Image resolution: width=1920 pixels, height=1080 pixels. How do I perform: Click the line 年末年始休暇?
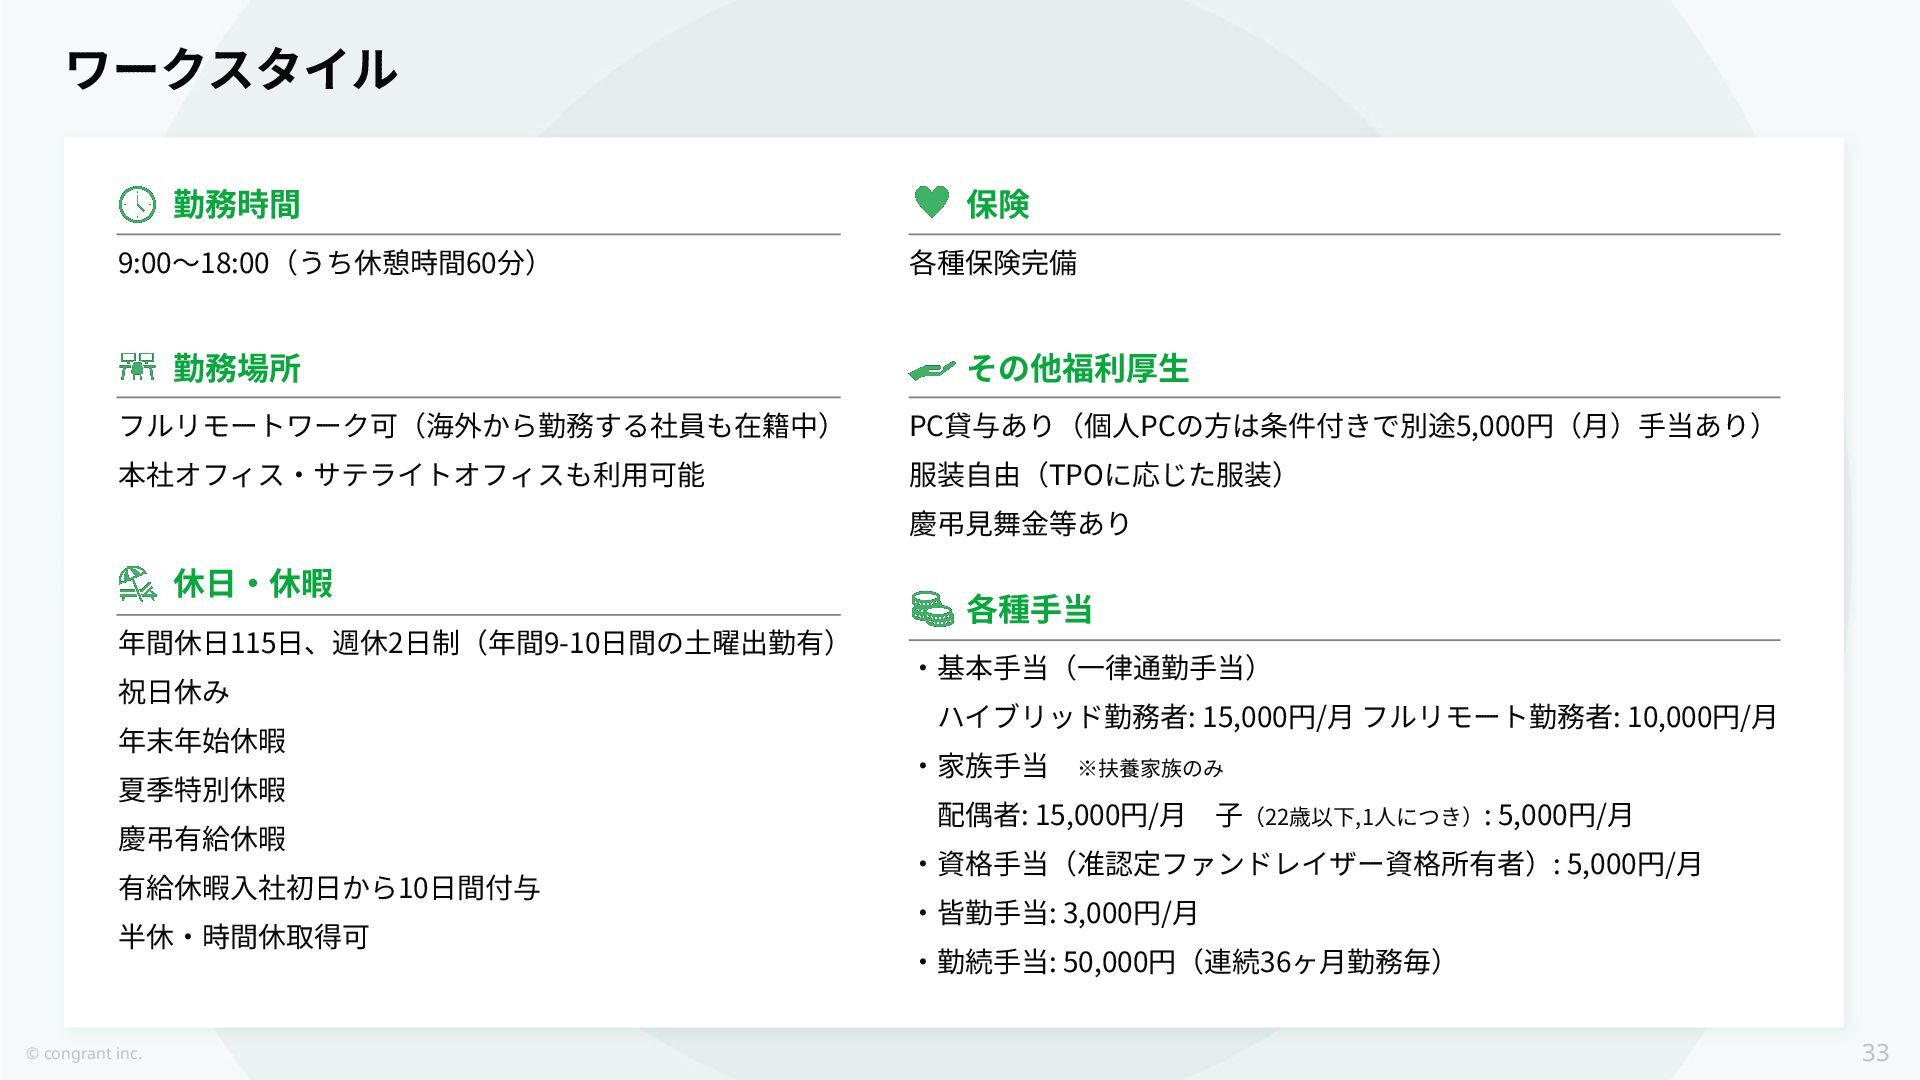(x=202, y=741)
